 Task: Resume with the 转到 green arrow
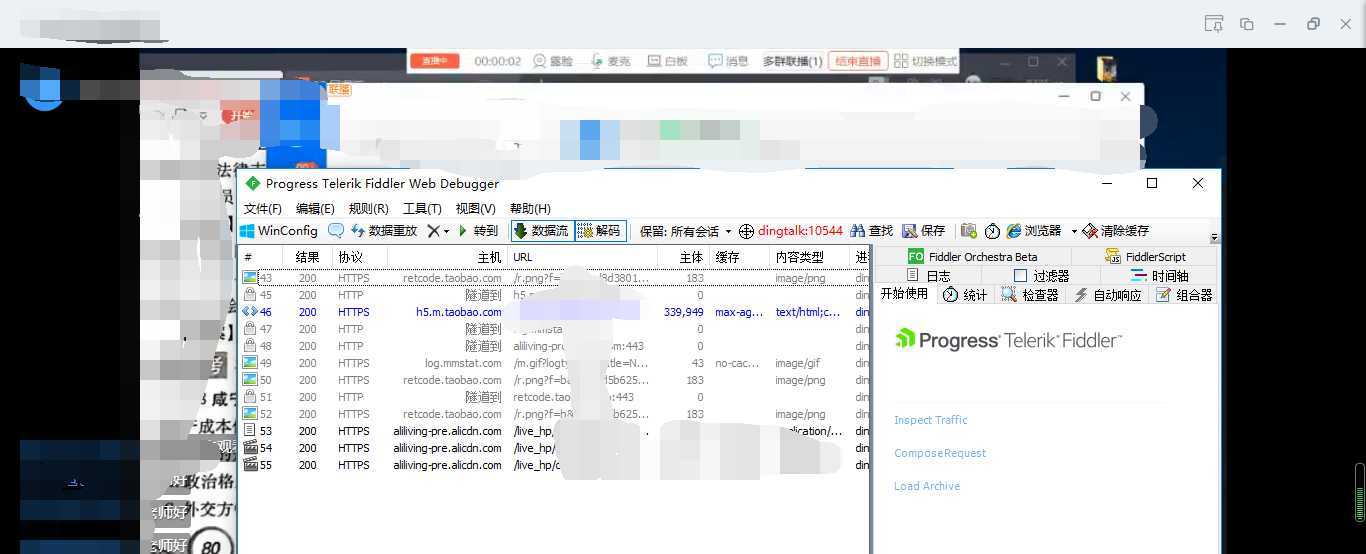click(x=478, y=231)
